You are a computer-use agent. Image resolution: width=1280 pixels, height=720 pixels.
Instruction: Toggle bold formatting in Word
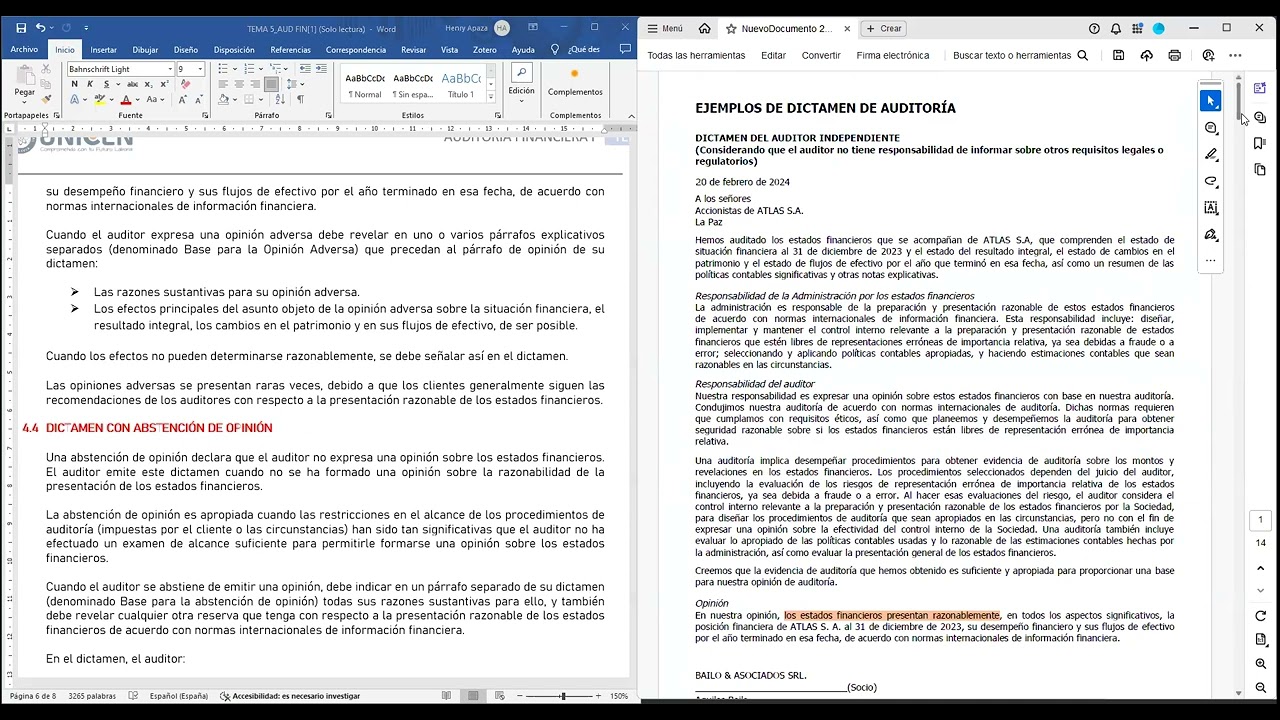pyautogui.click(x=74, y=85)
